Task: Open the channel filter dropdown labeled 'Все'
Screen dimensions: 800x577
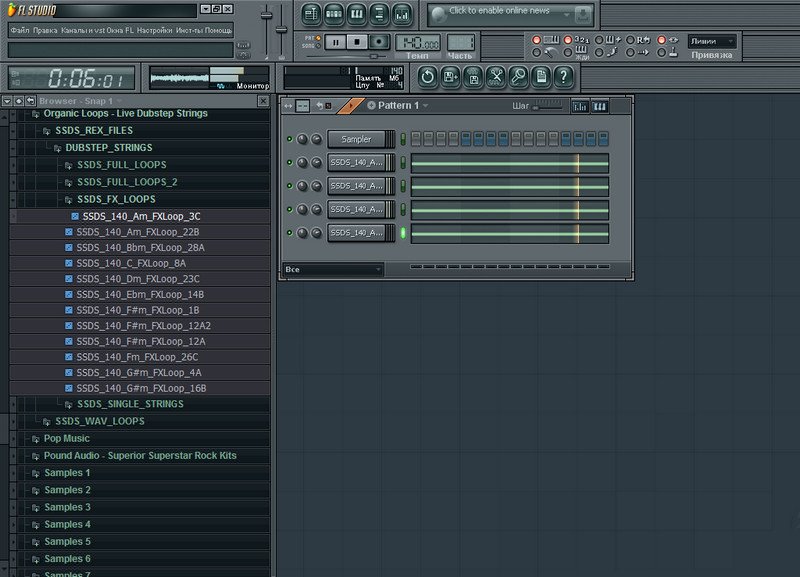Action: 332,269
